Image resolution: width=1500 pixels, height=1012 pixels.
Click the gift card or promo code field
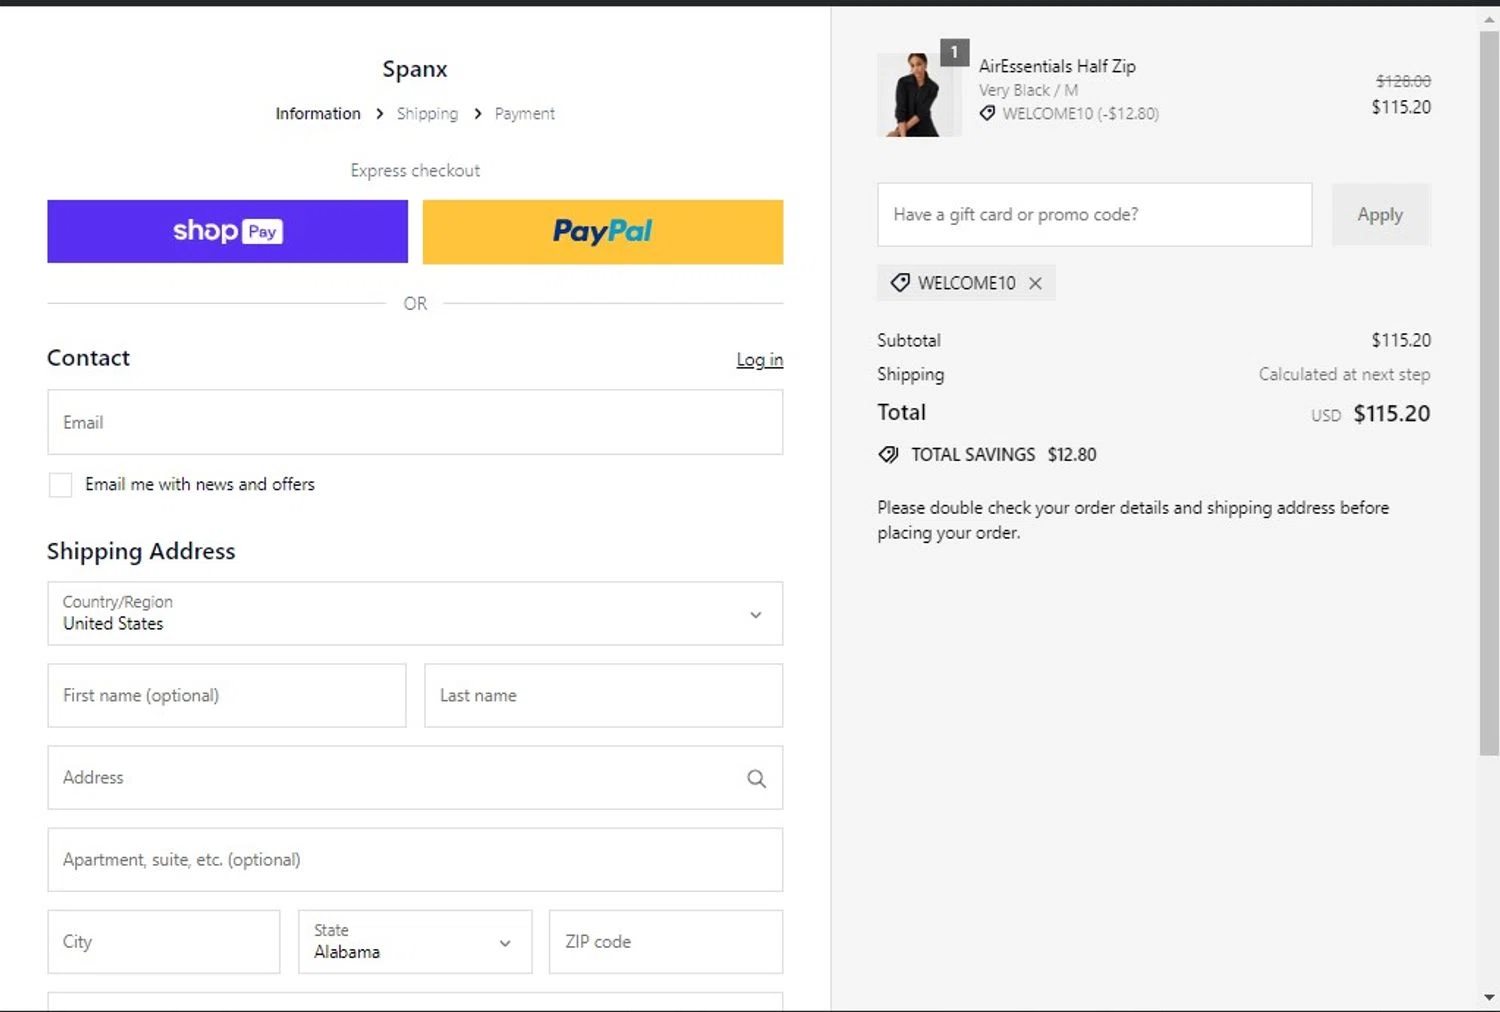tap(1094, 214)
